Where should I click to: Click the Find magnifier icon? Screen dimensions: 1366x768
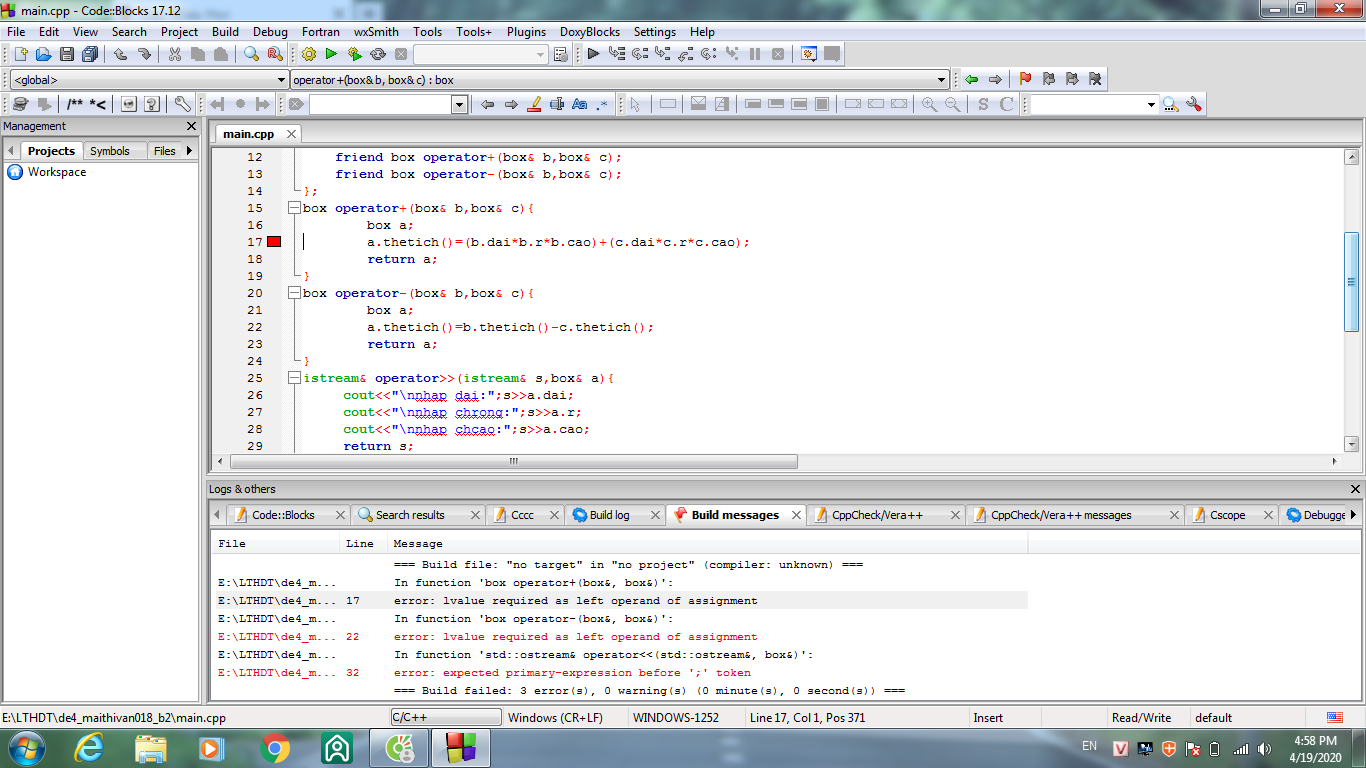251,54
